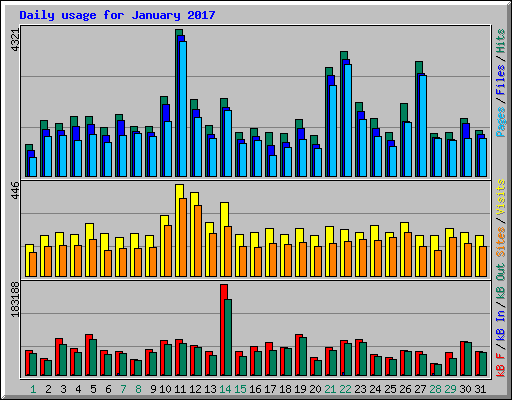Click day label 9 on the x-axis
This screenshot has height=400, width=512.
coord(153,389)
